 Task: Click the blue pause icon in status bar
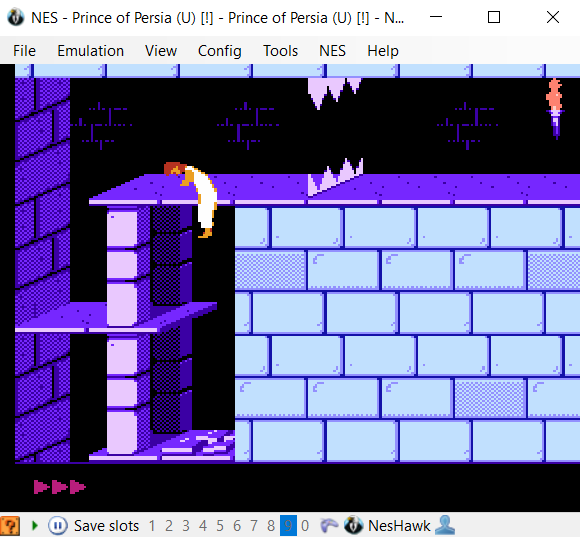click(58, 526)
